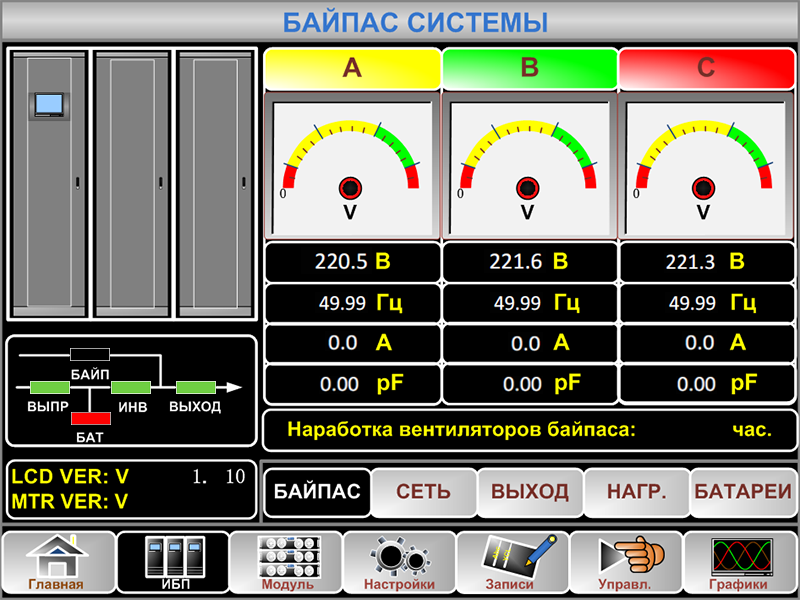
Task: Open the Записи notepad icon
Action: 513,563
